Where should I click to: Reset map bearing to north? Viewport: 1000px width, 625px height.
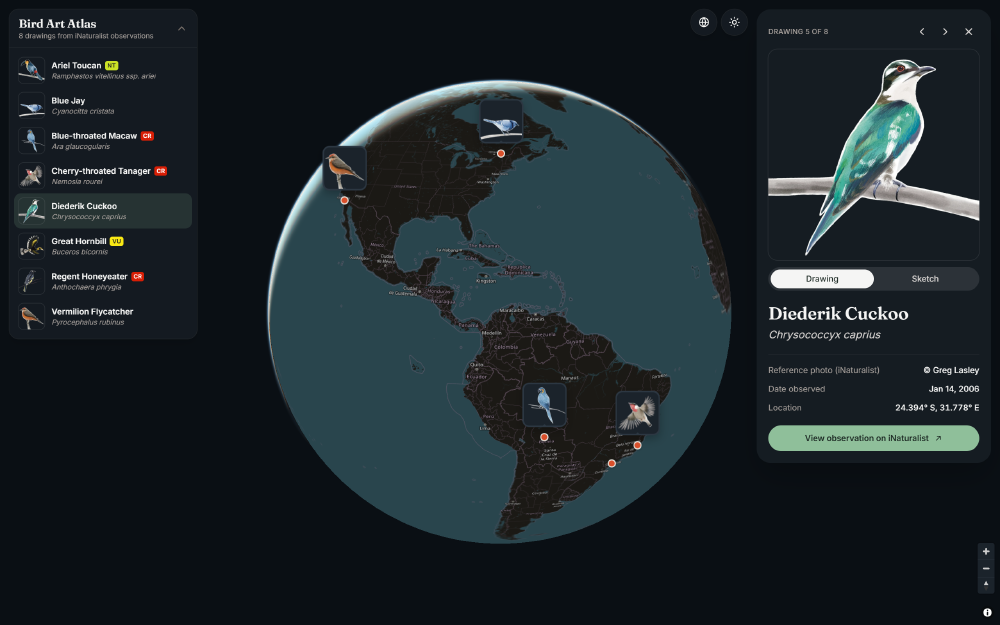point(986,585)
